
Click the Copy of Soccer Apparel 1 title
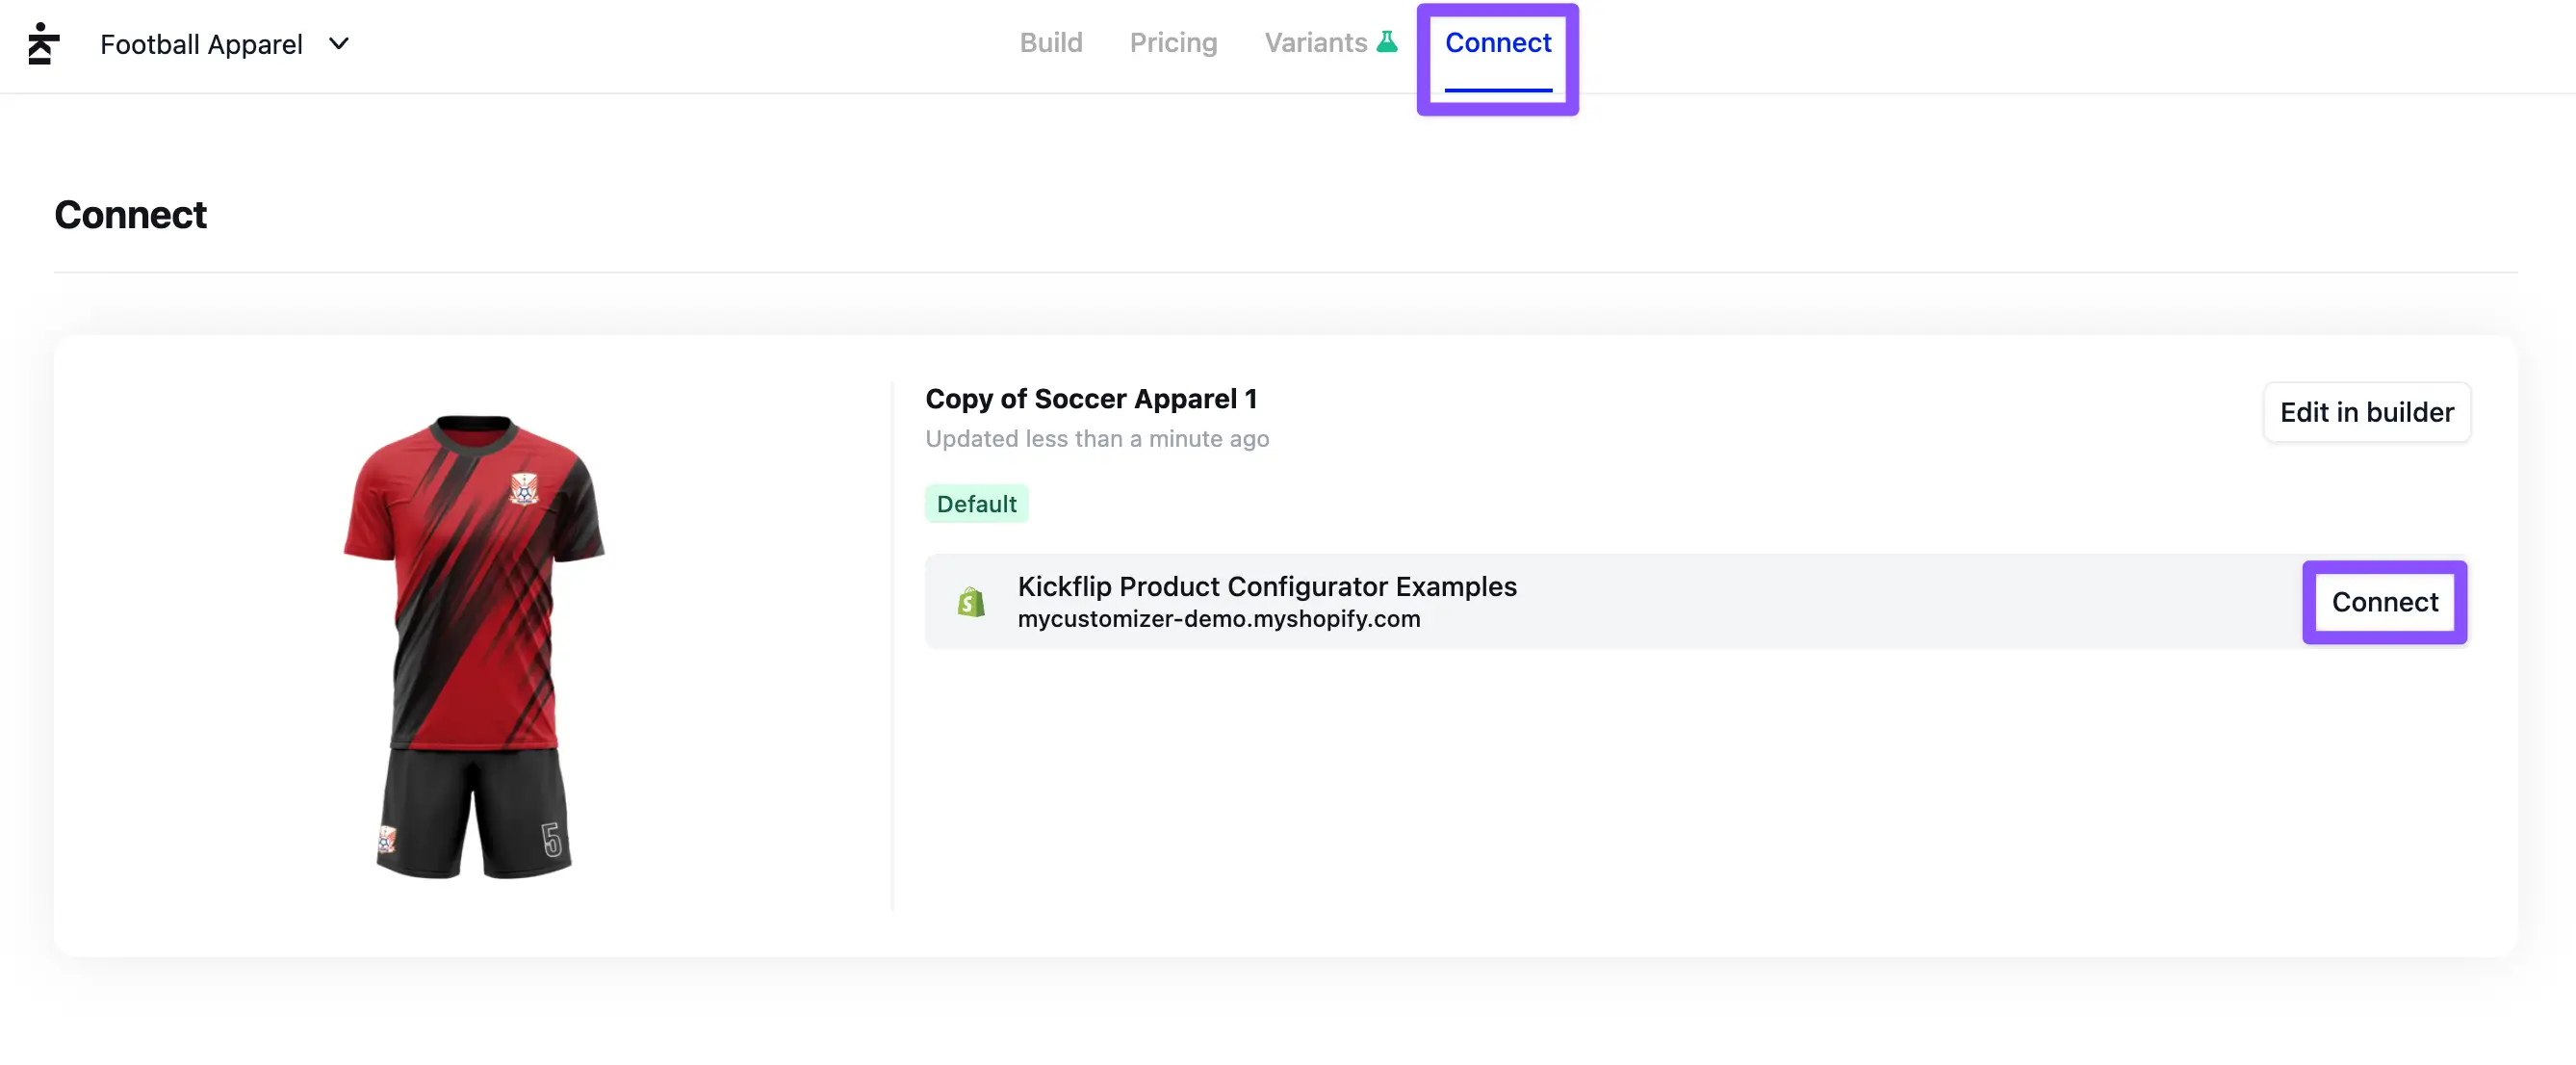[x=1091, y=399]
